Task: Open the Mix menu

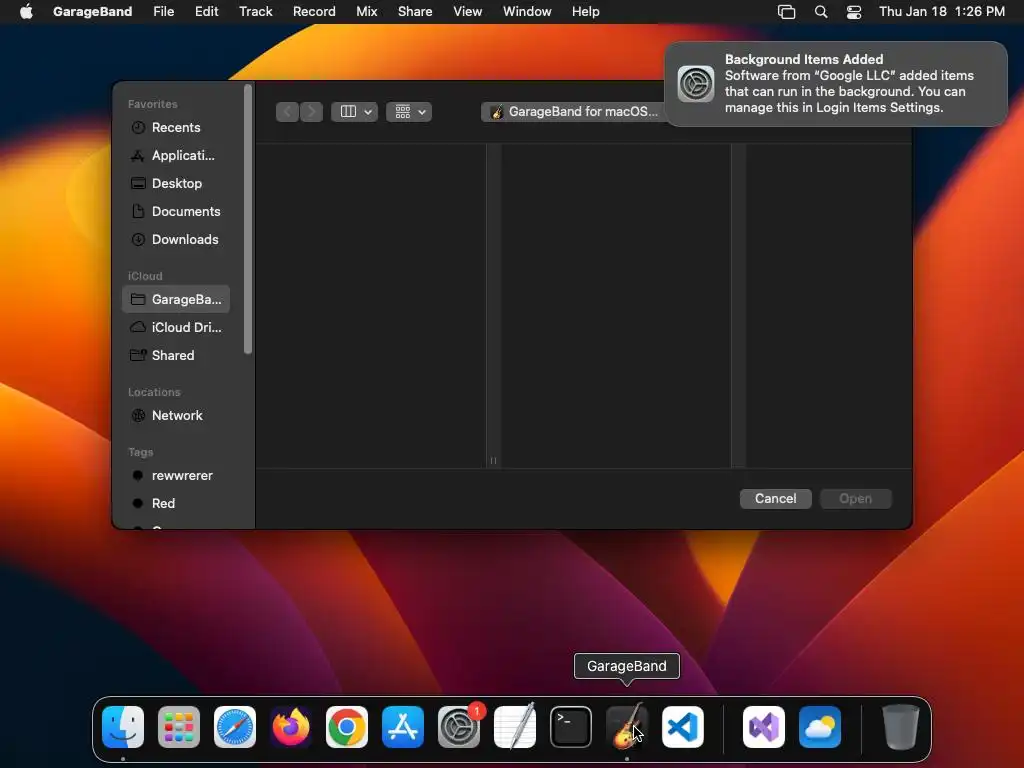Action: 366,12
